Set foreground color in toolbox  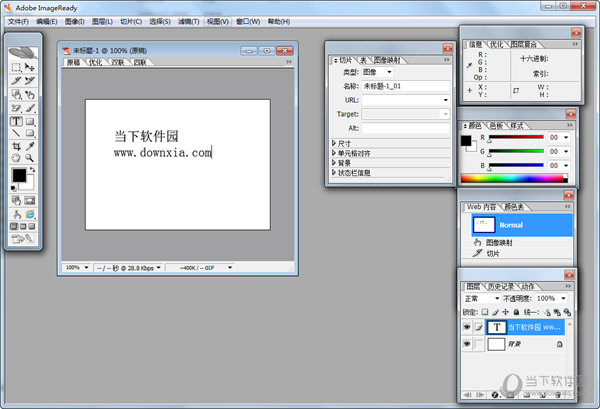19,175
